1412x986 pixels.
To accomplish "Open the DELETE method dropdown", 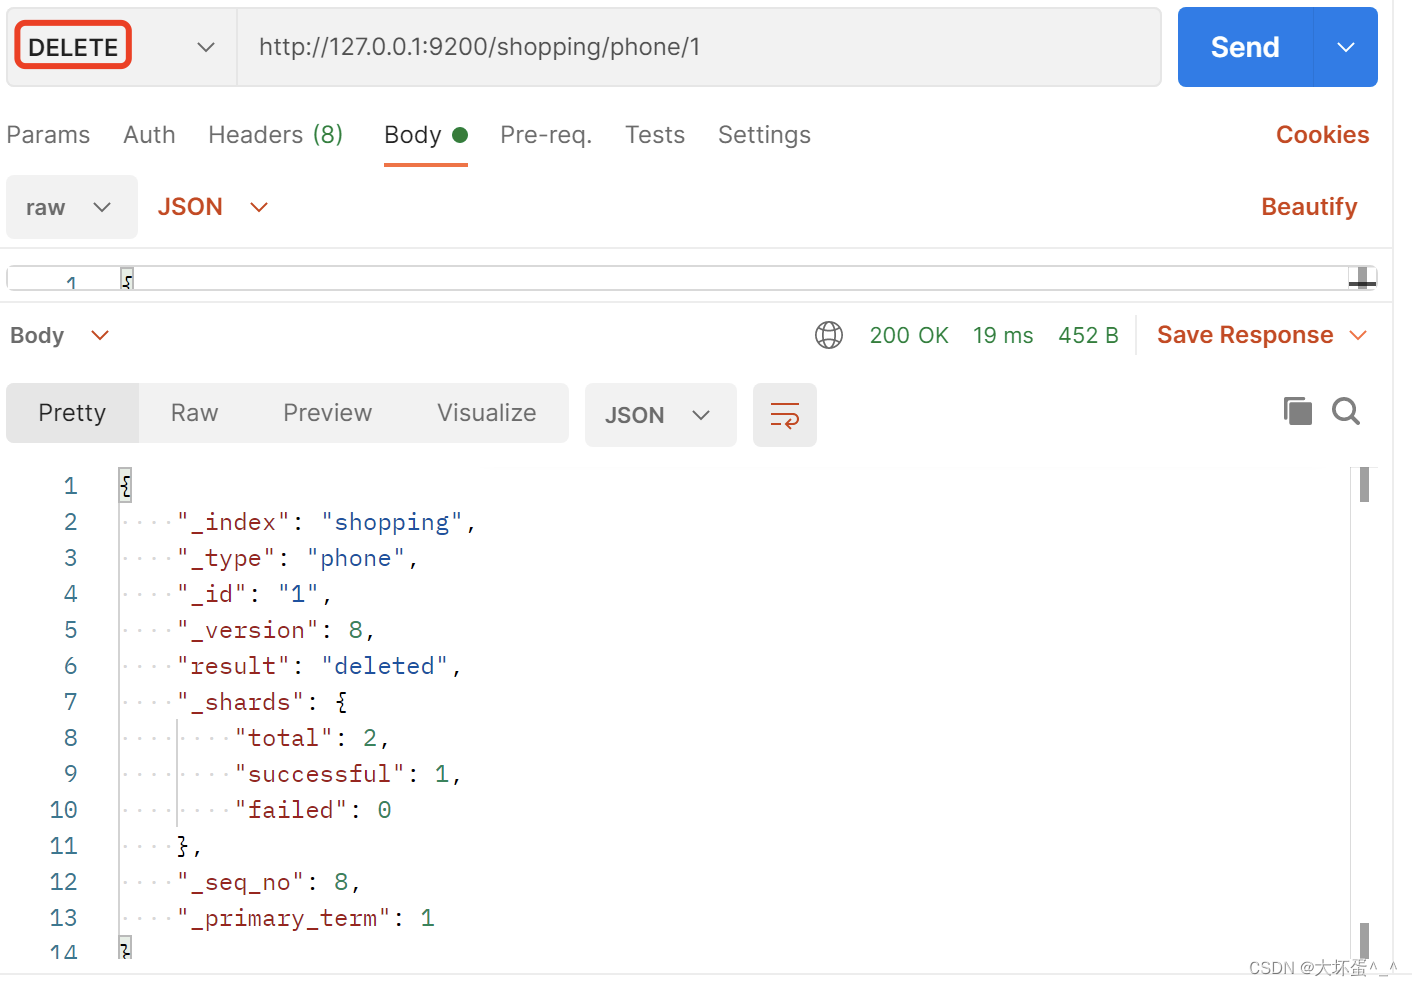I will pyautogui.click(x=122, y=47).
